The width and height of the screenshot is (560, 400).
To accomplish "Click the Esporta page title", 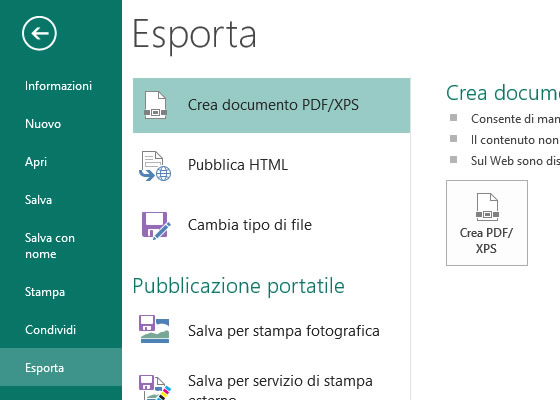I will [194, 36].
